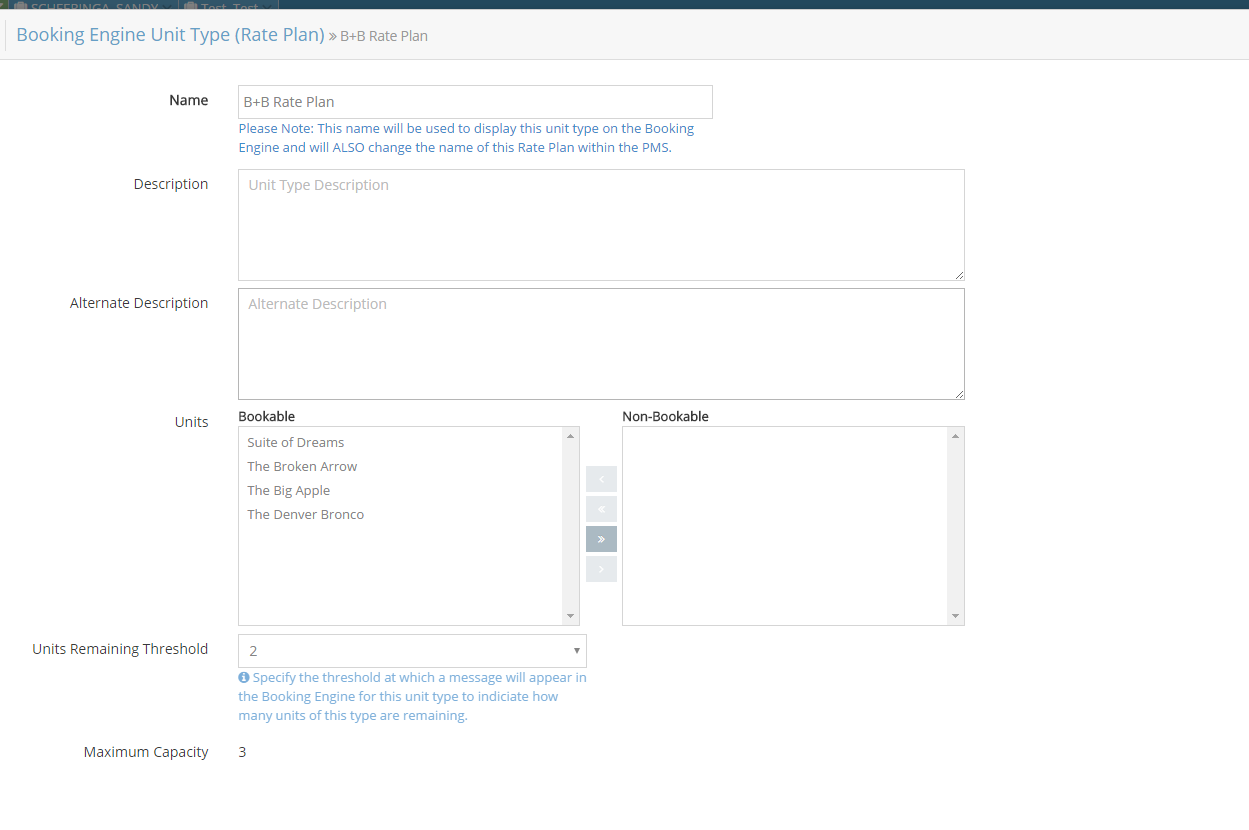Image resolution: width=1249 pixels, height=830 pixels.
Task: Open Booking Engine Unit Type breadcrumb link
Action: pos(170,35)
